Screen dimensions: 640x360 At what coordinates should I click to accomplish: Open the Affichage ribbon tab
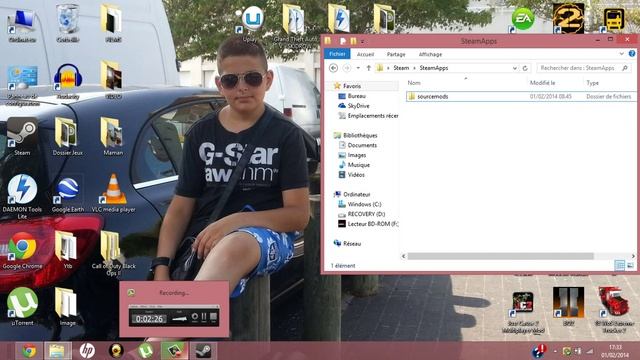(x=430, y=54)
